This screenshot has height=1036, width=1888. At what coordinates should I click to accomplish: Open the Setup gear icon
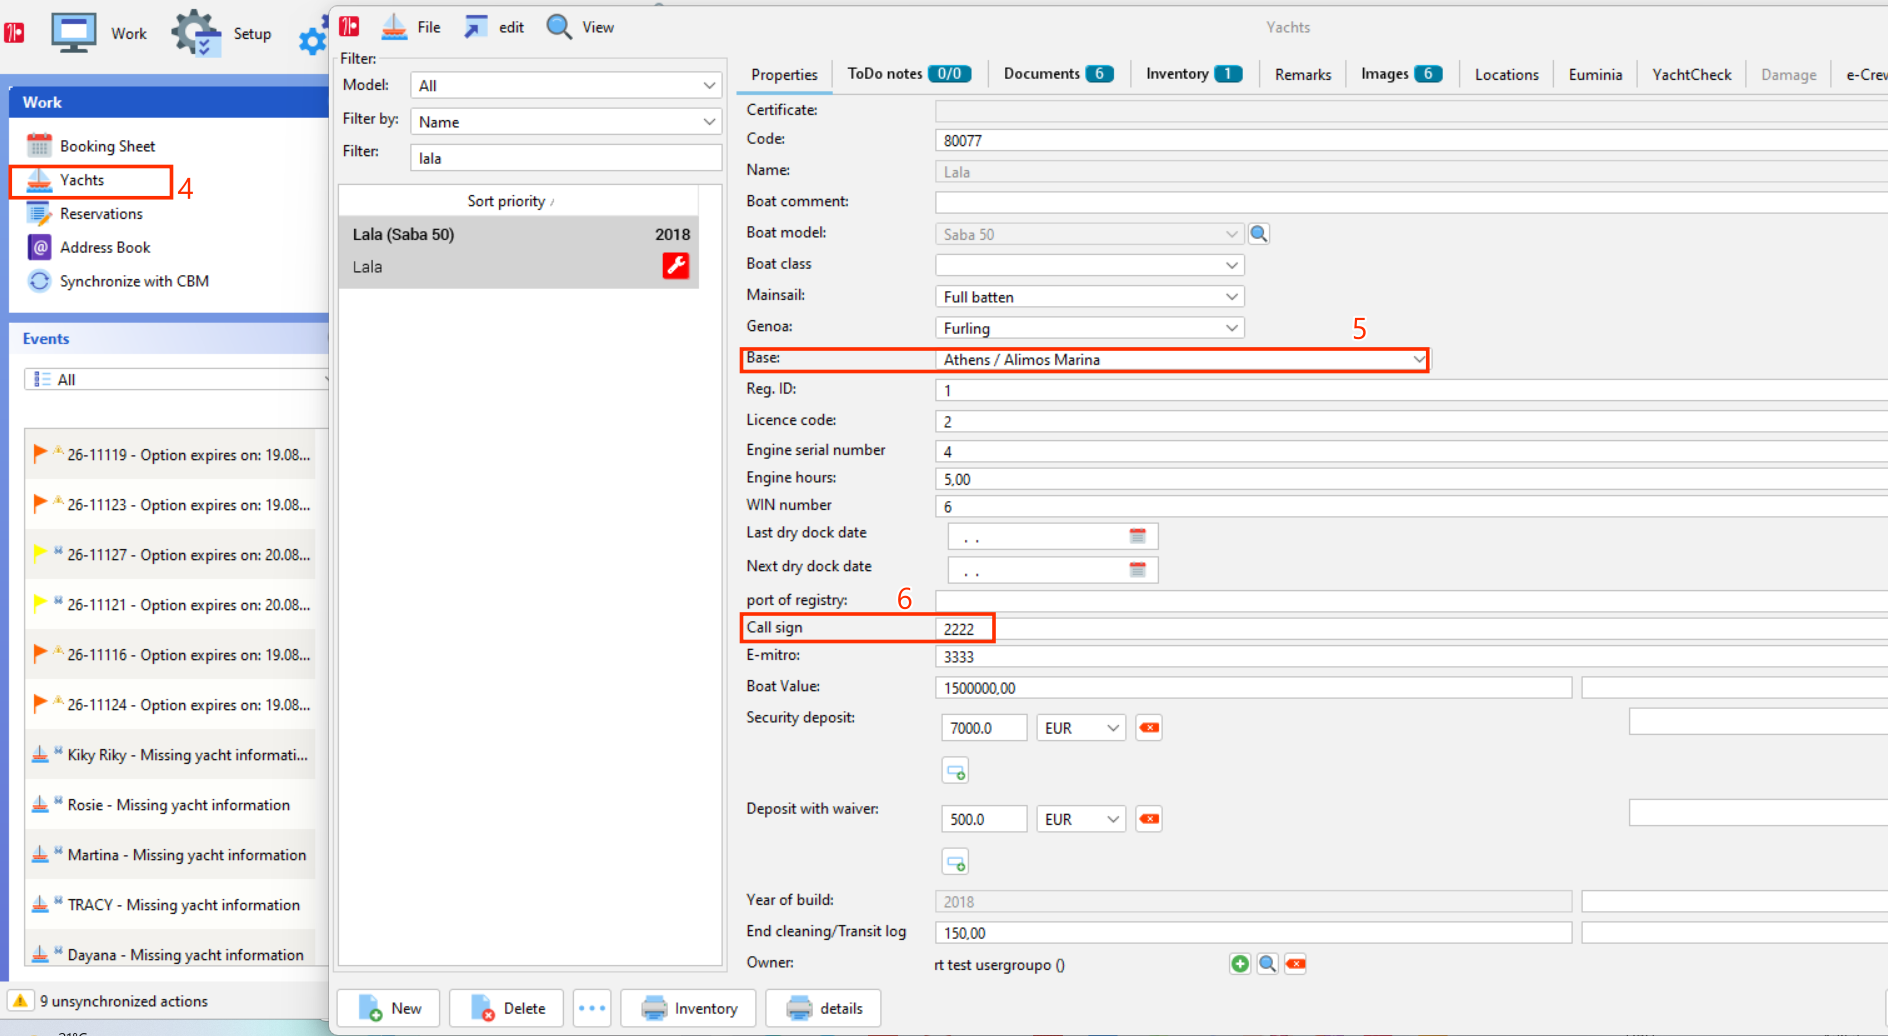[195, 32]
